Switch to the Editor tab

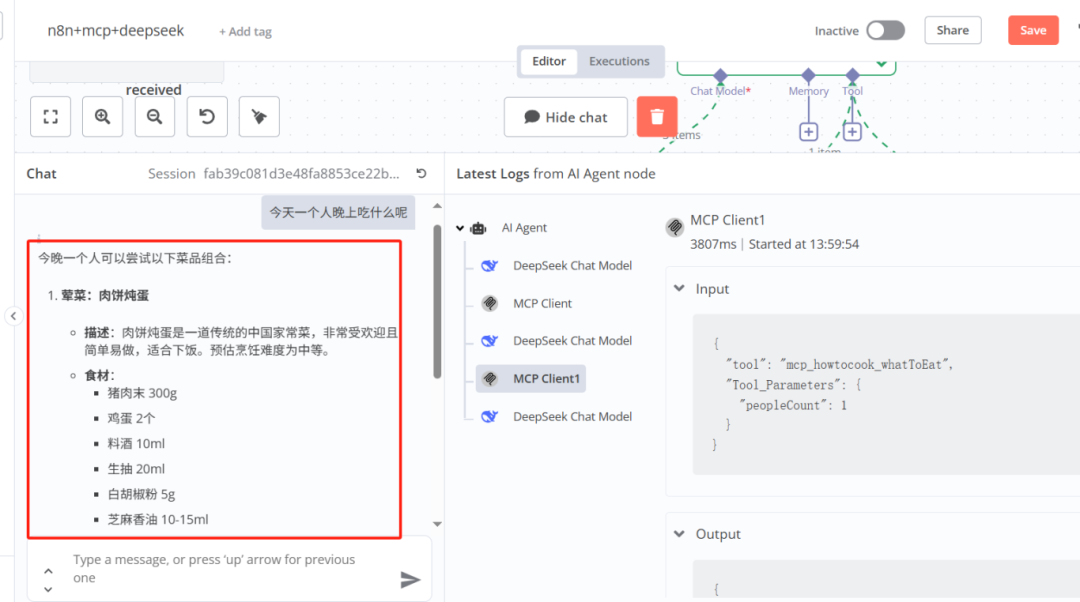[x=549, y=61]
